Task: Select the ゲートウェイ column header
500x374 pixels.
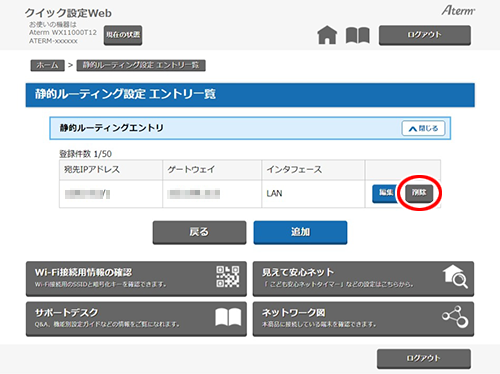Action: point(212,170)
